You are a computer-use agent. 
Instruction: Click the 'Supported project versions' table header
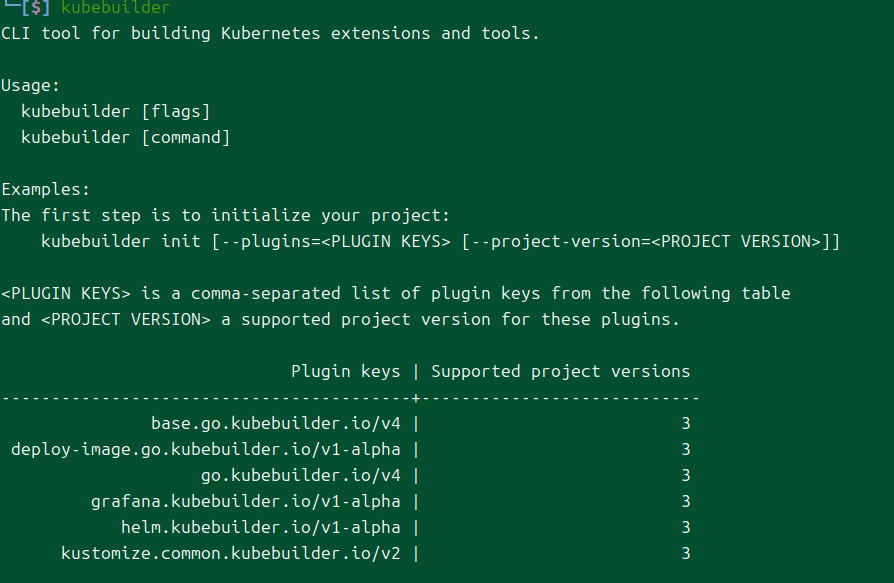click(560, 372)
